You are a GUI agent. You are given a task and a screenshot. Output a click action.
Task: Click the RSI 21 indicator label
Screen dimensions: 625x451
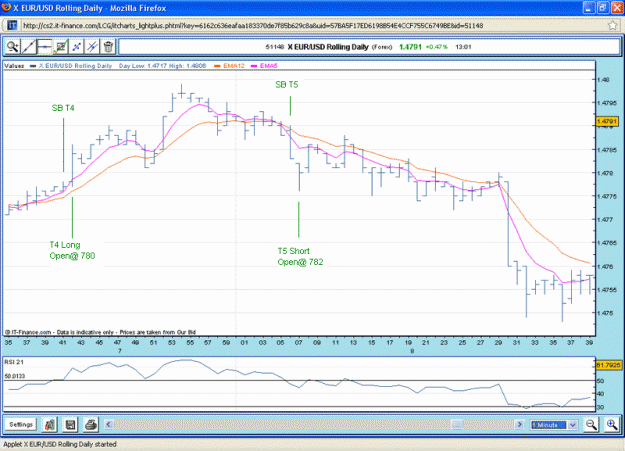[14, 362]
